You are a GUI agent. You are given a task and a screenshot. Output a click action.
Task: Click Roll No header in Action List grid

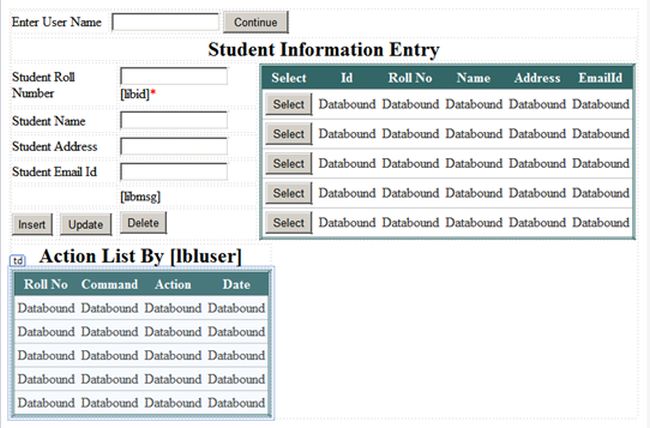(x=46, y=284)
